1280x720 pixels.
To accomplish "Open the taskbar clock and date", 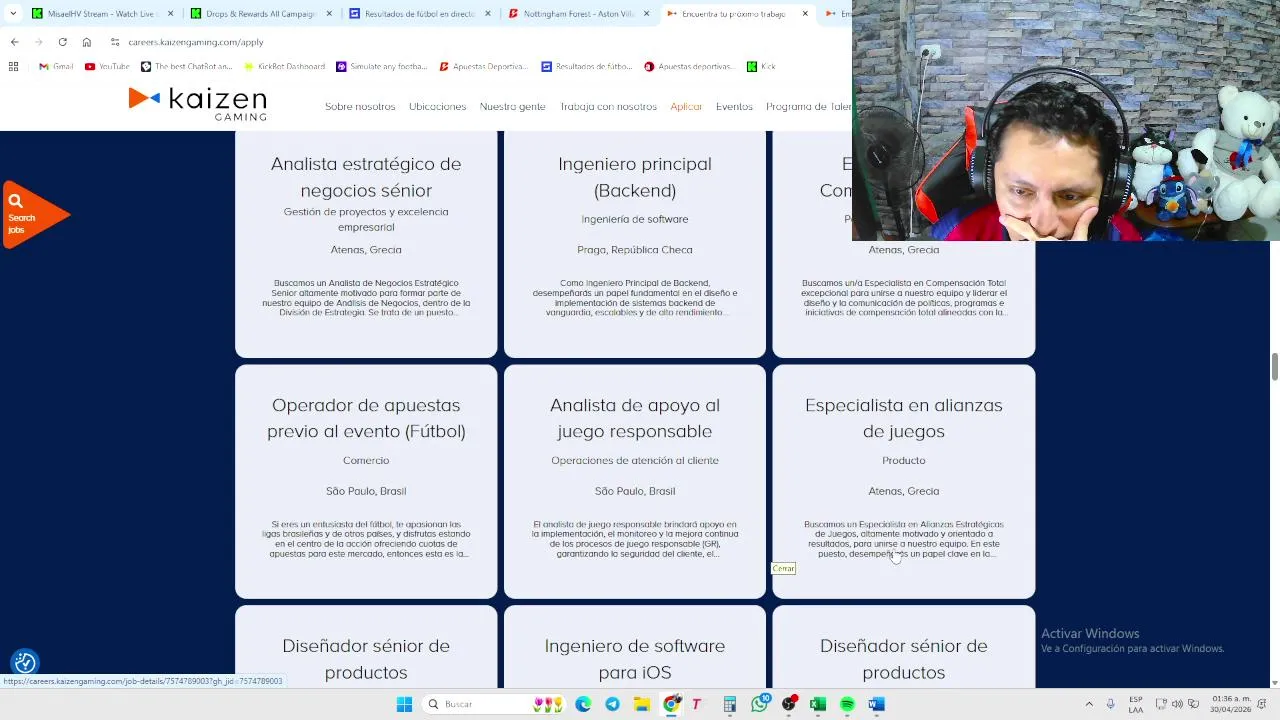I will pos(1230,704).
